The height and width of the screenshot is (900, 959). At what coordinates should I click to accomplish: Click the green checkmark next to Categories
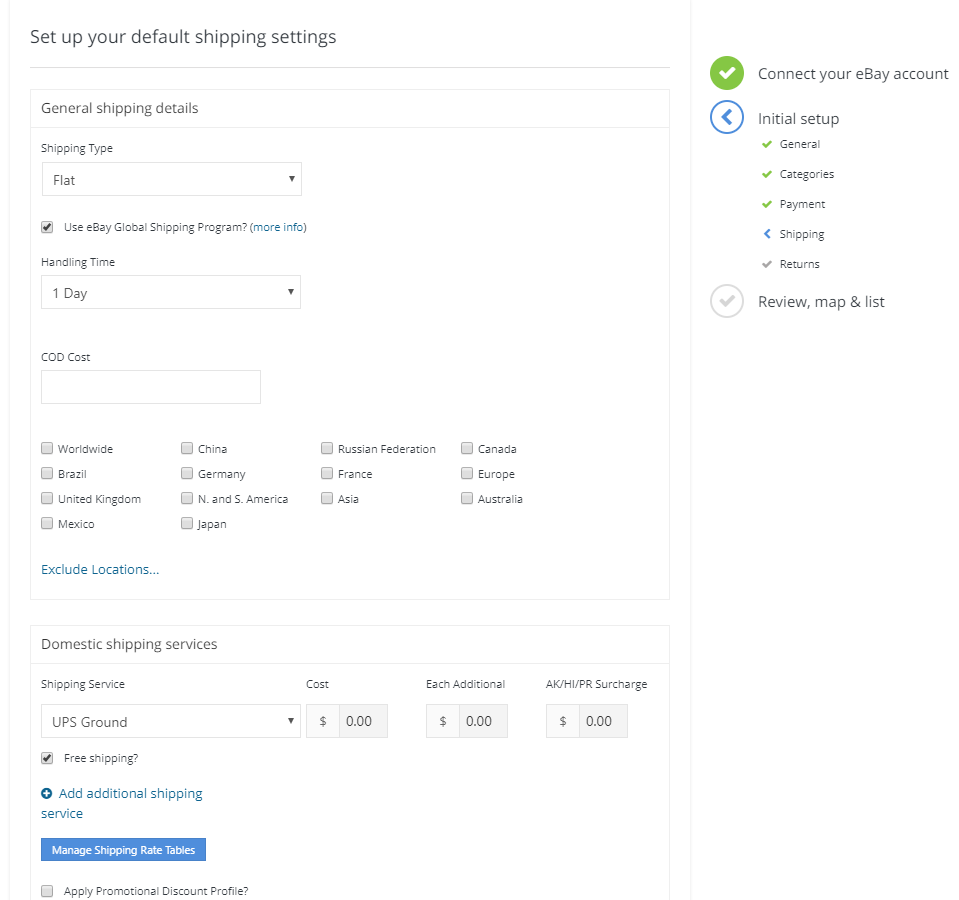[x=767, y=174]
